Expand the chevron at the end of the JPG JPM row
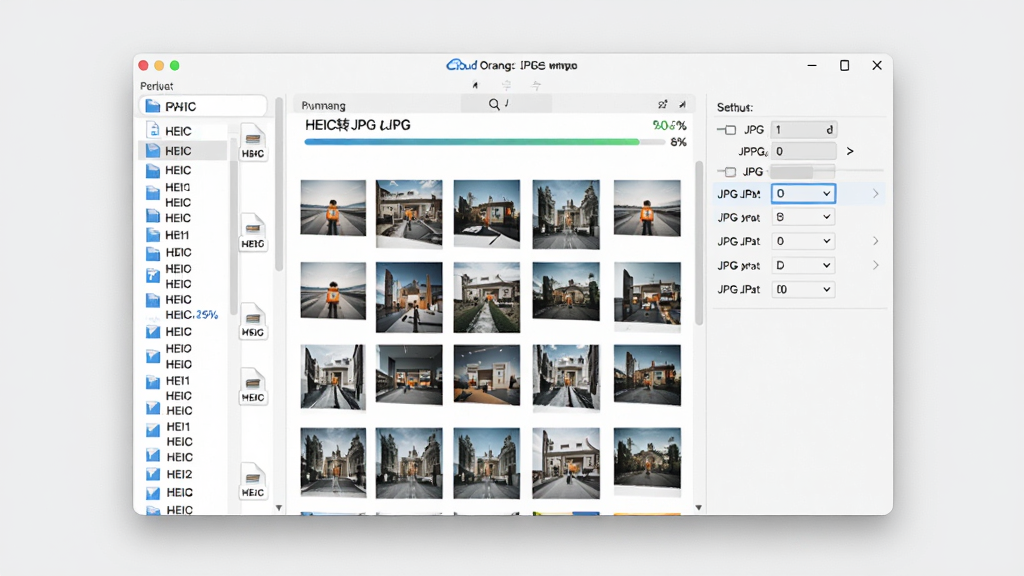The image size is (1024, 576). coord(876,193)
